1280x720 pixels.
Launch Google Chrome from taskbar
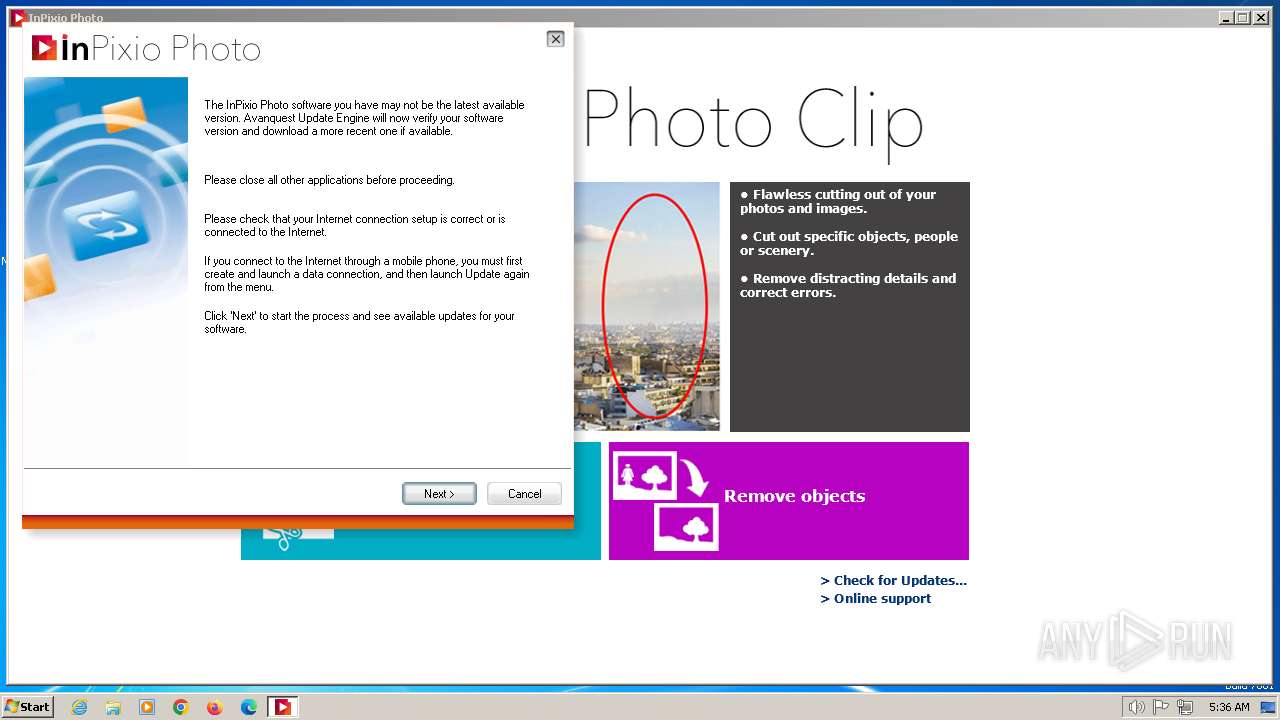[181, 707]
